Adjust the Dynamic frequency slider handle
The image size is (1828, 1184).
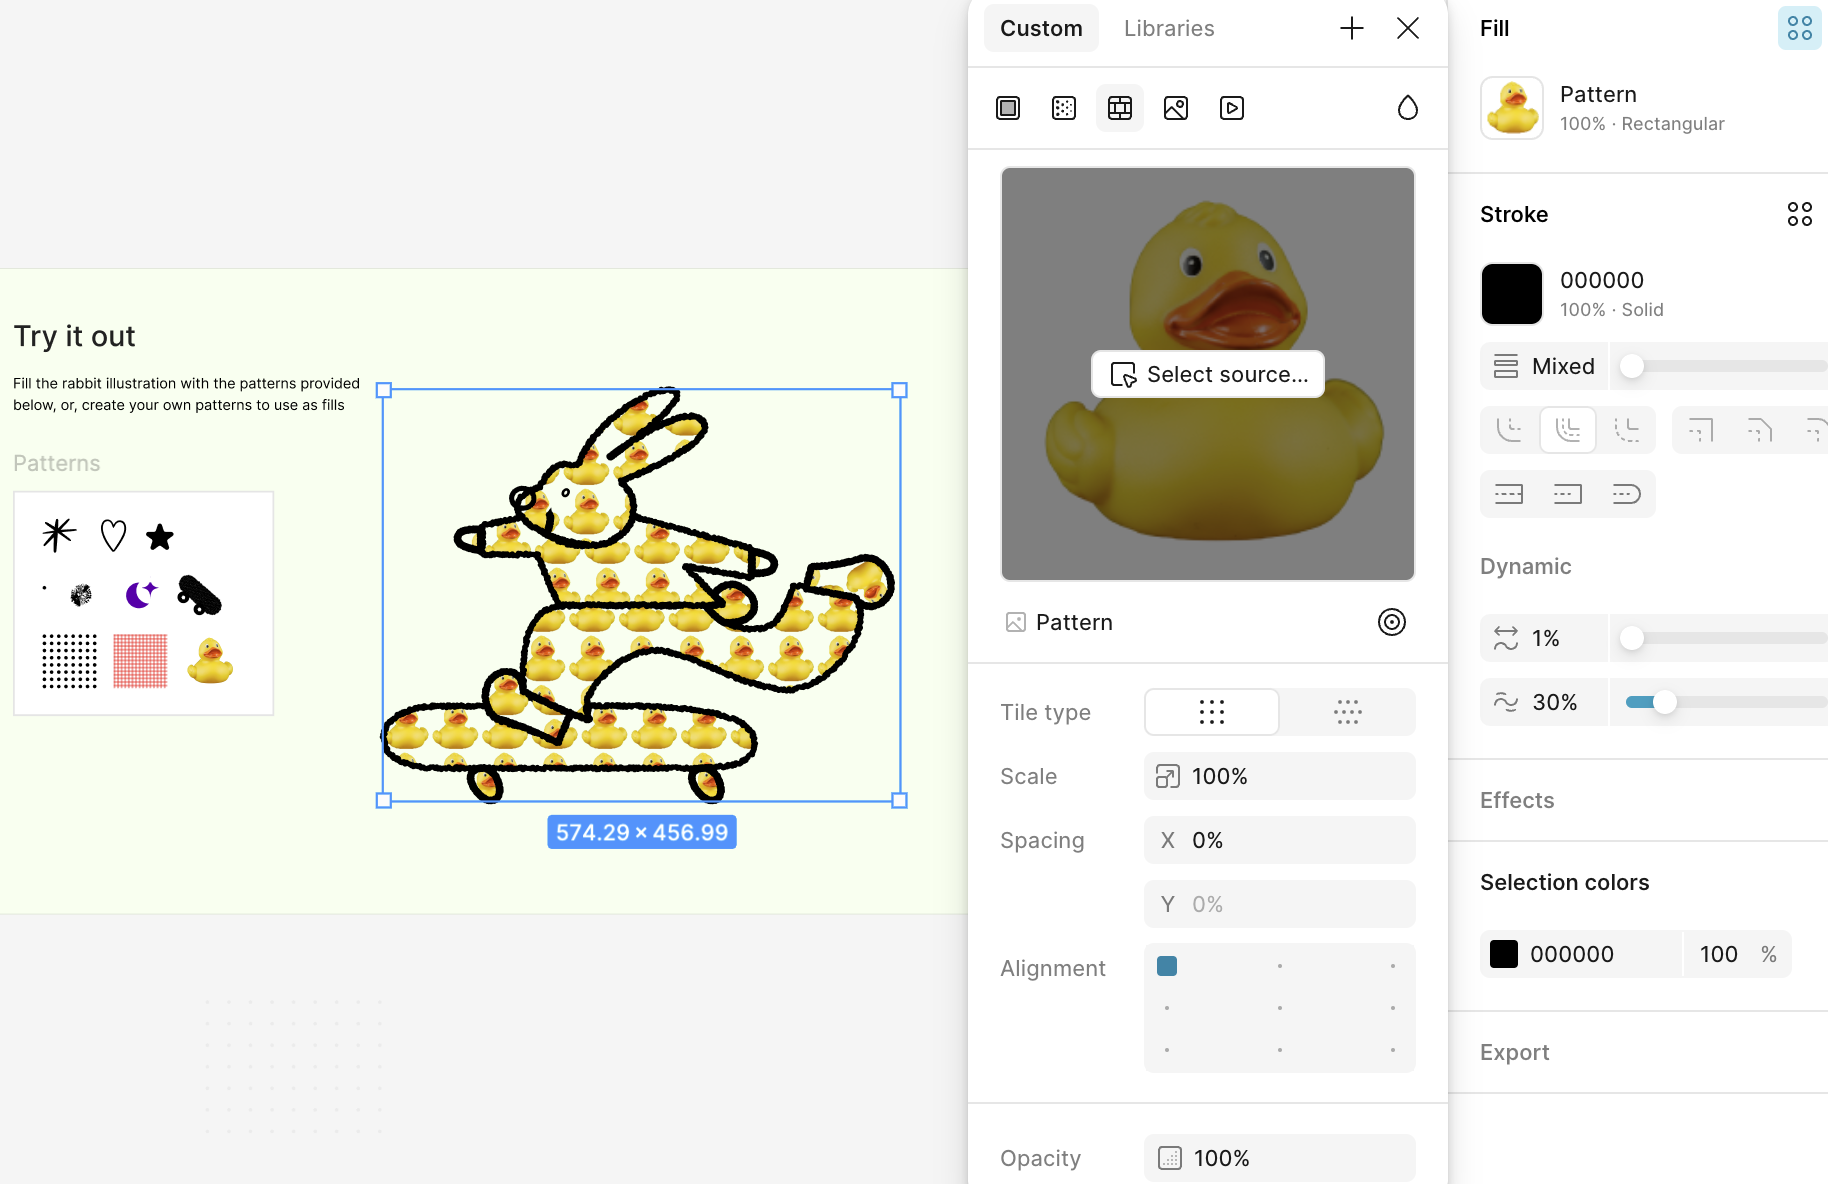(x=1632, y=638)
